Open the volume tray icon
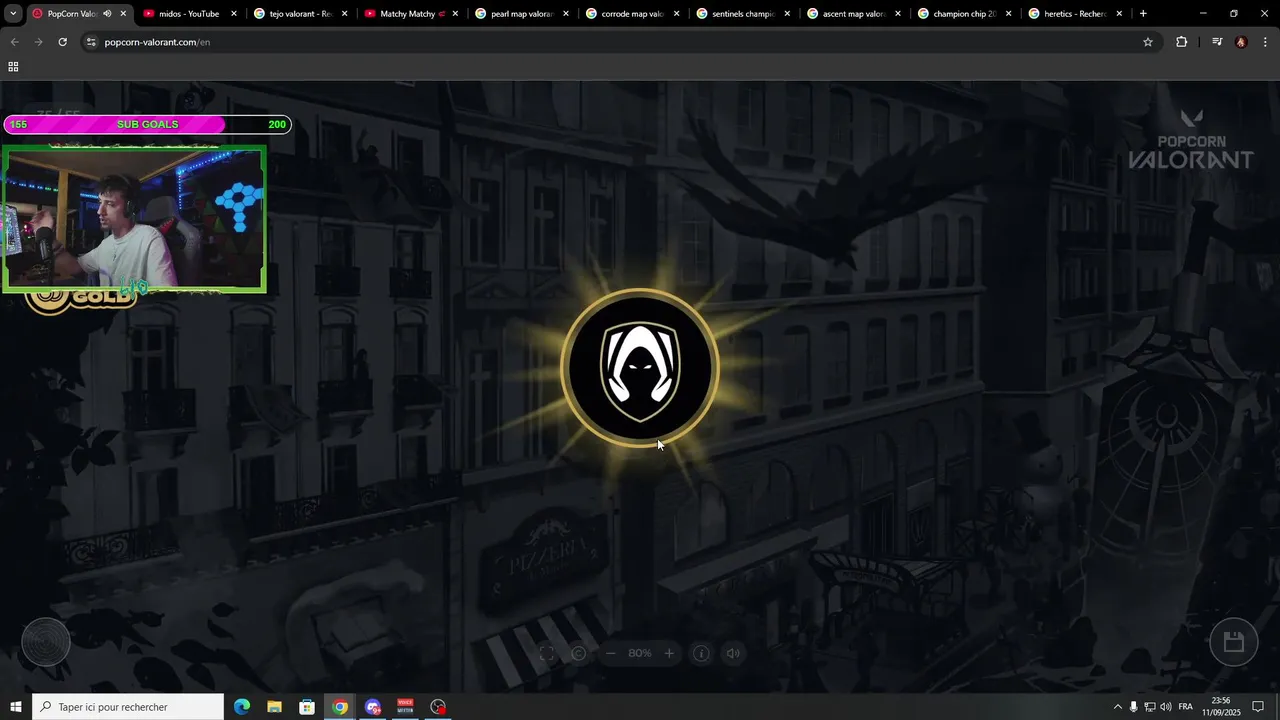Viewport: 1280px width, 720px height. (1166, 707)
